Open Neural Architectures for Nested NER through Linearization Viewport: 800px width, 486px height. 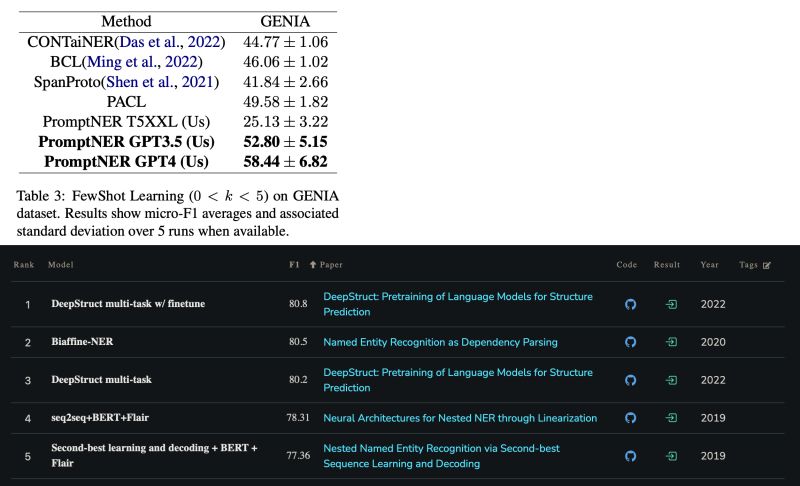pyautogui.click(x=460, y=418)
